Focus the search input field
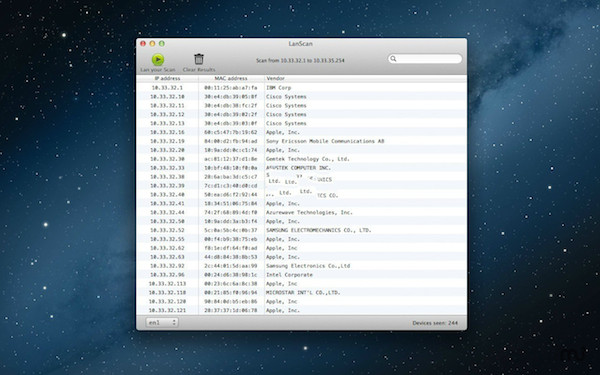600x375 pixels. (x=425, y=59)
